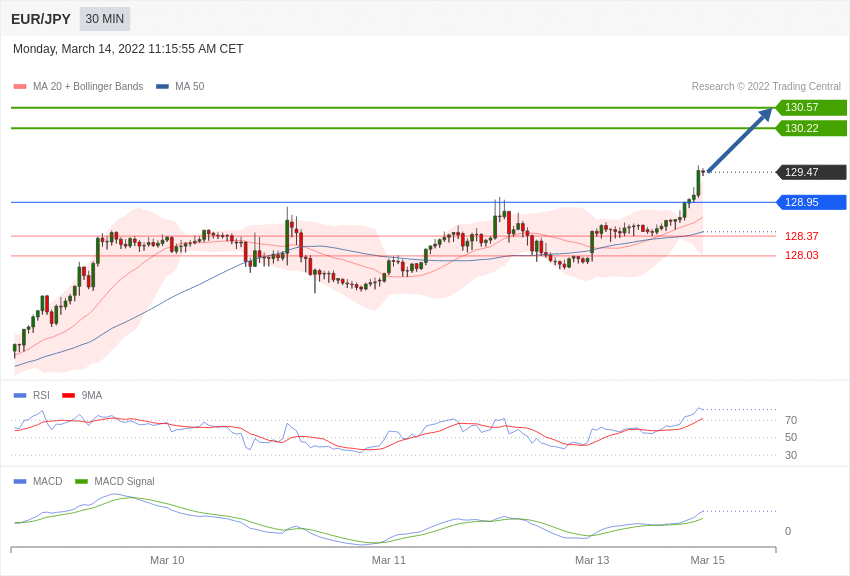
Task: Click the MA 50 legend label
Action: pos(190,86)
